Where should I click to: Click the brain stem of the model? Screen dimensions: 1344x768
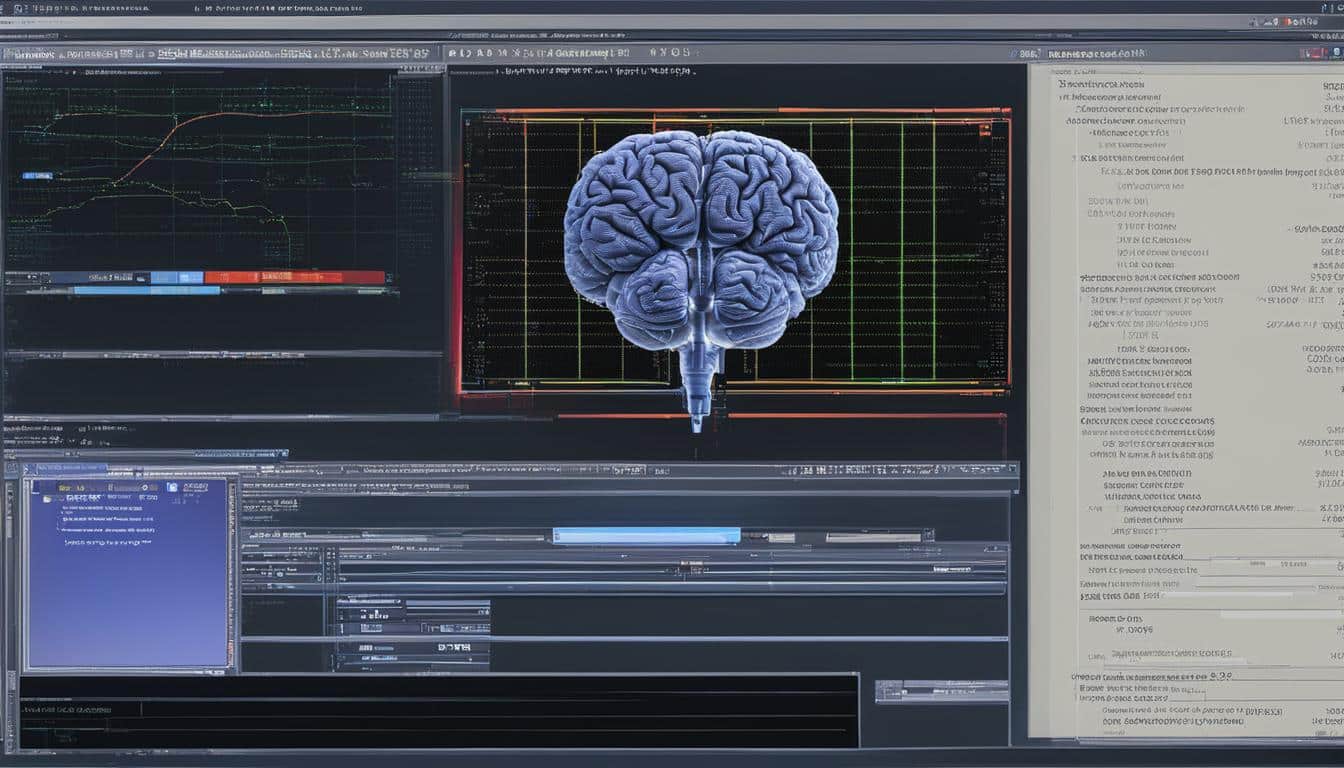tap(698, 385)
